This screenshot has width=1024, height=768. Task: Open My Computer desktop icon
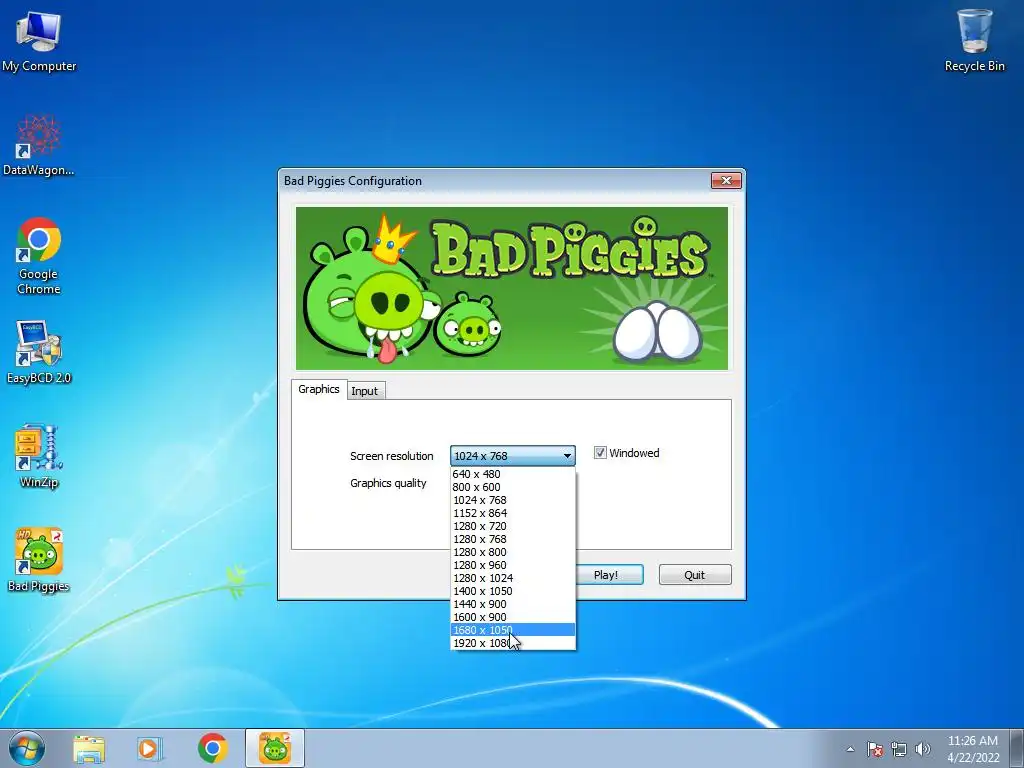click(39, 40)
